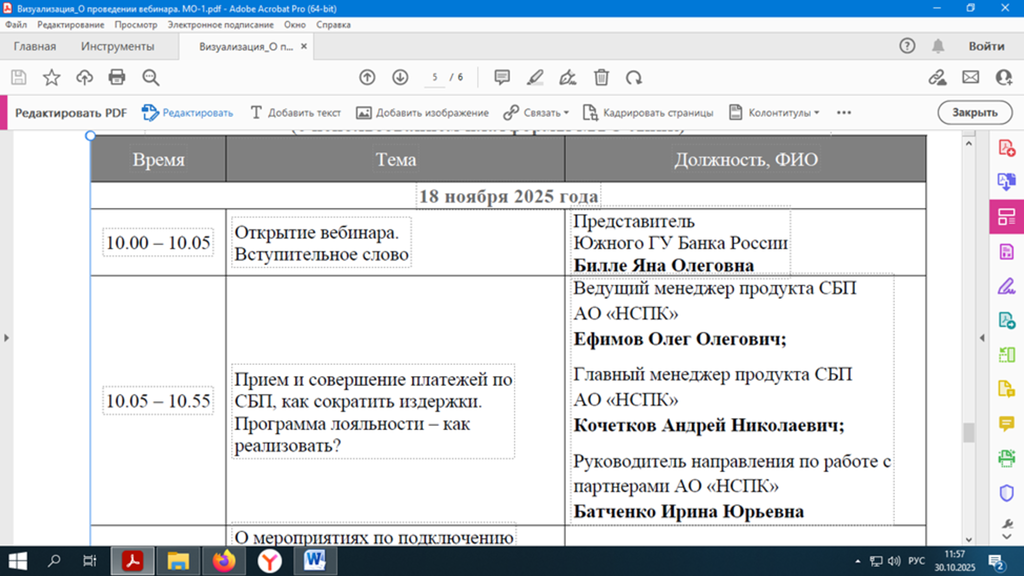This screenshot has height=576, width=1024.
Task: Open Fill & Sign tool in right sidebar
Action: 1007,287
